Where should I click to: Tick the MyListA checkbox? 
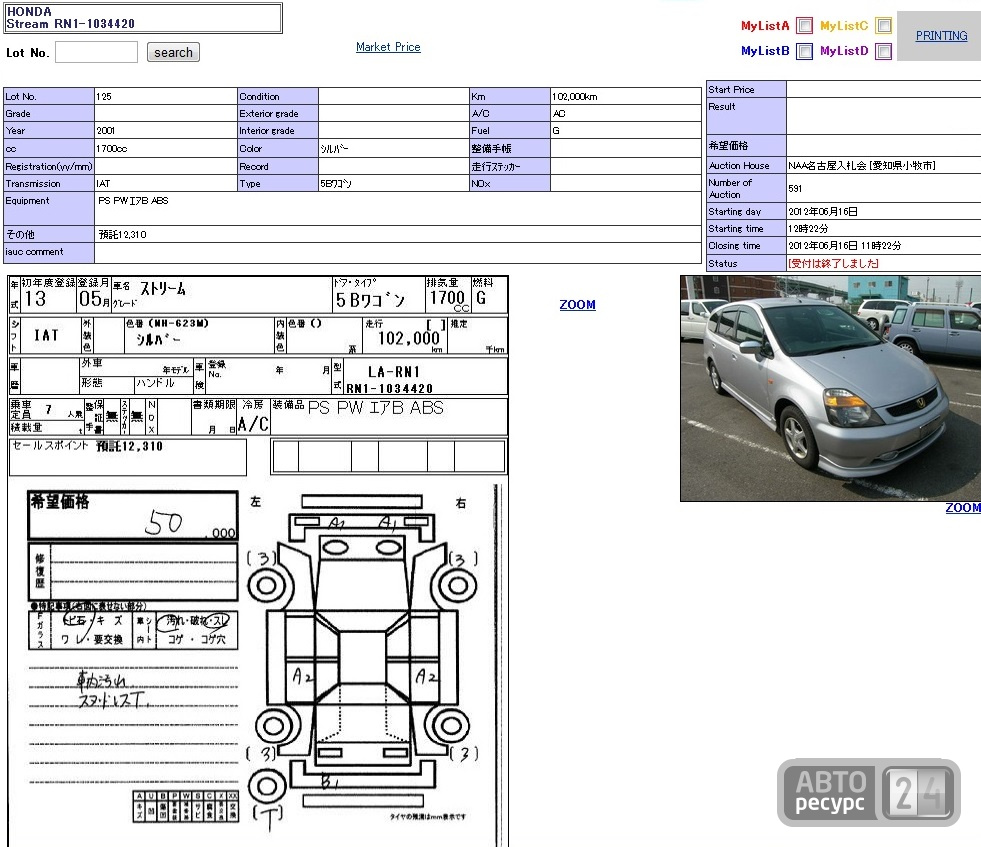coord(805,26)
